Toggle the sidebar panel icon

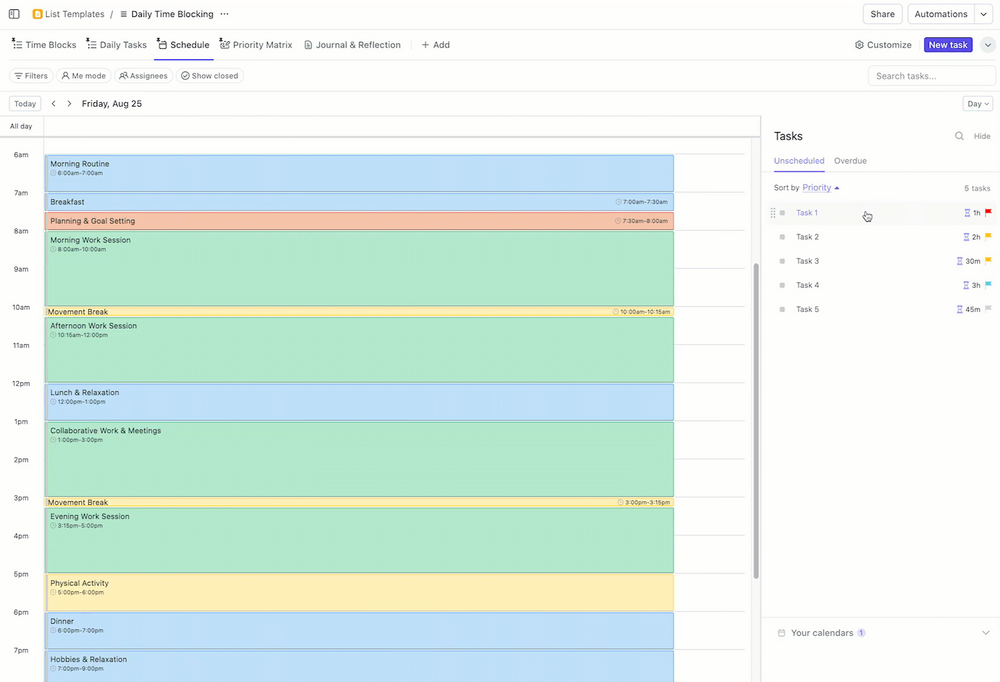pyautogui.click(x=14, y=14)
